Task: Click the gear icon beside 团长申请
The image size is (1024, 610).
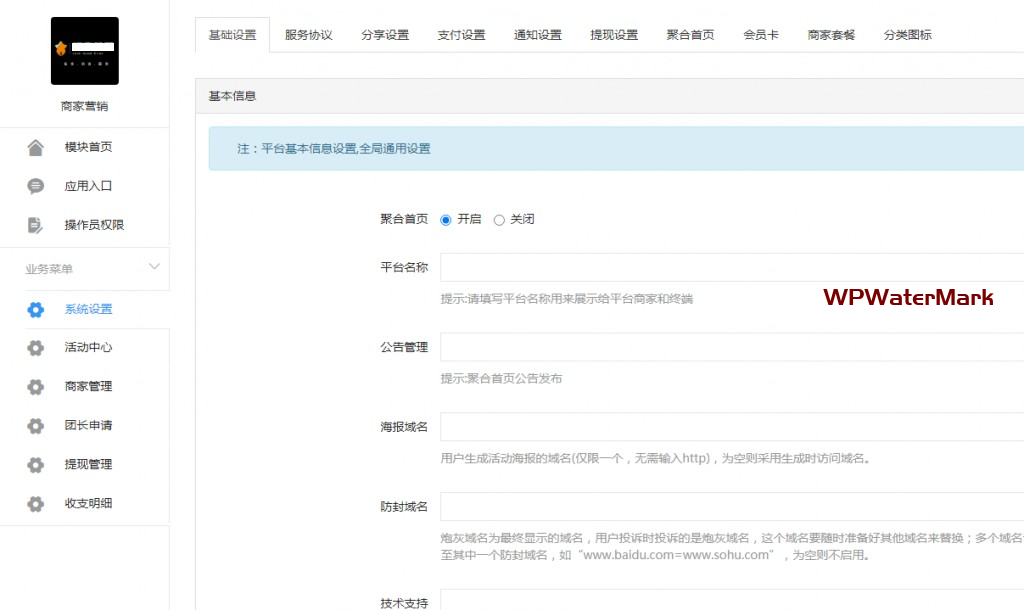Action: pyautogui.click(x=36, y=426)
